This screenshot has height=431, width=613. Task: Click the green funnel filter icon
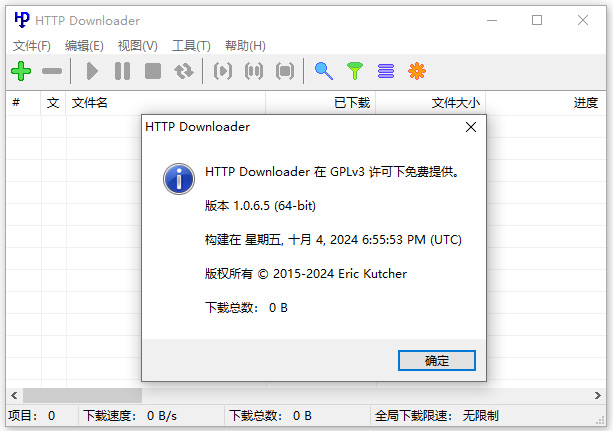[x=355, y=71]
